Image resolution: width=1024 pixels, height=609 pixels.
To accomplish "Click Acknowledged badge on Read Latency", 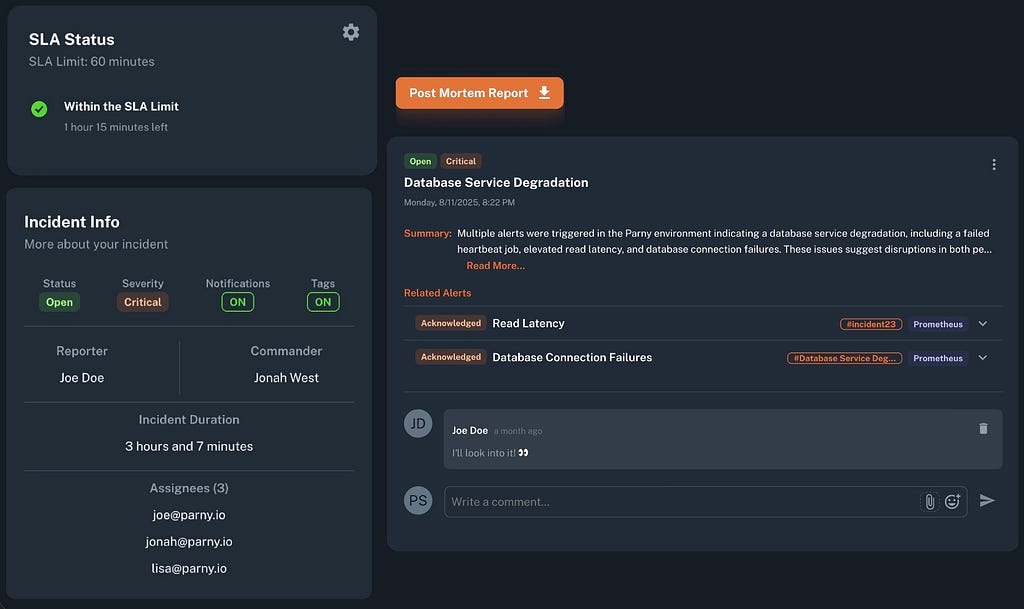I will click(x=451, y=323).
